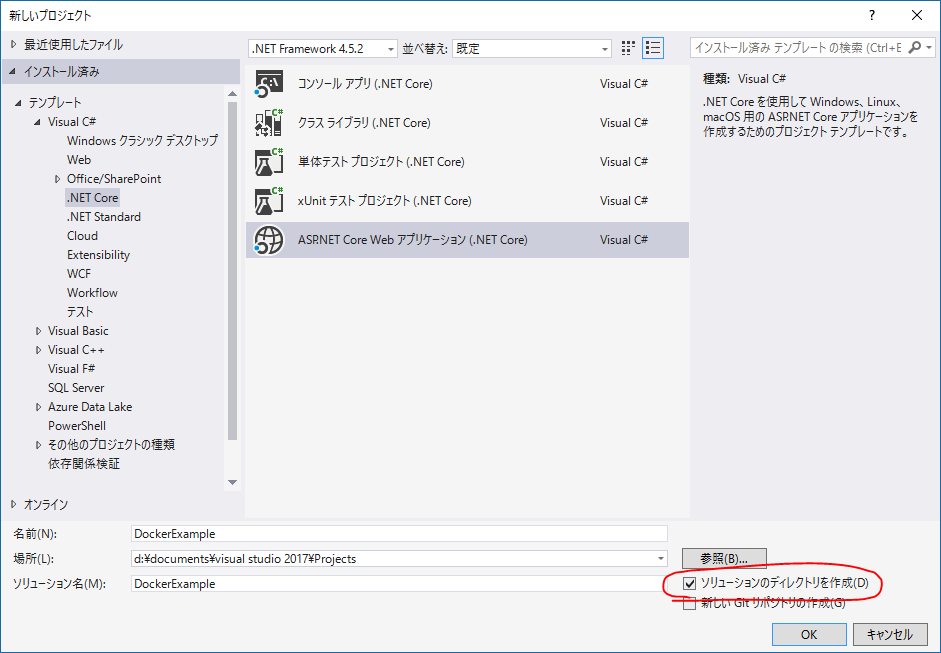
Task: Expand the Office/SharePoint tree node
Action: [x=58, y=179]
